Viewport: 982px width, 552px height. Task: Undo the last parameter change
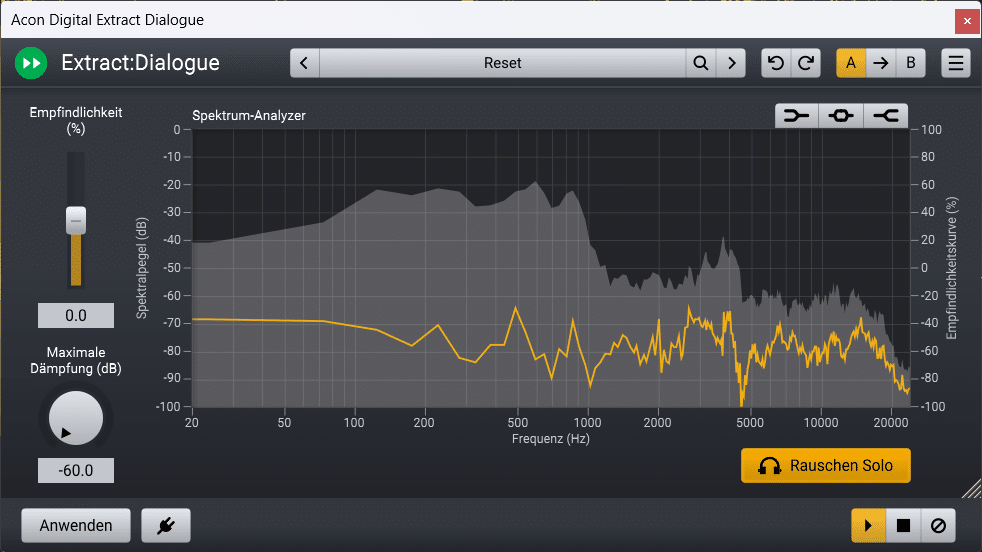pyautogui.click(x=775, y=63)
